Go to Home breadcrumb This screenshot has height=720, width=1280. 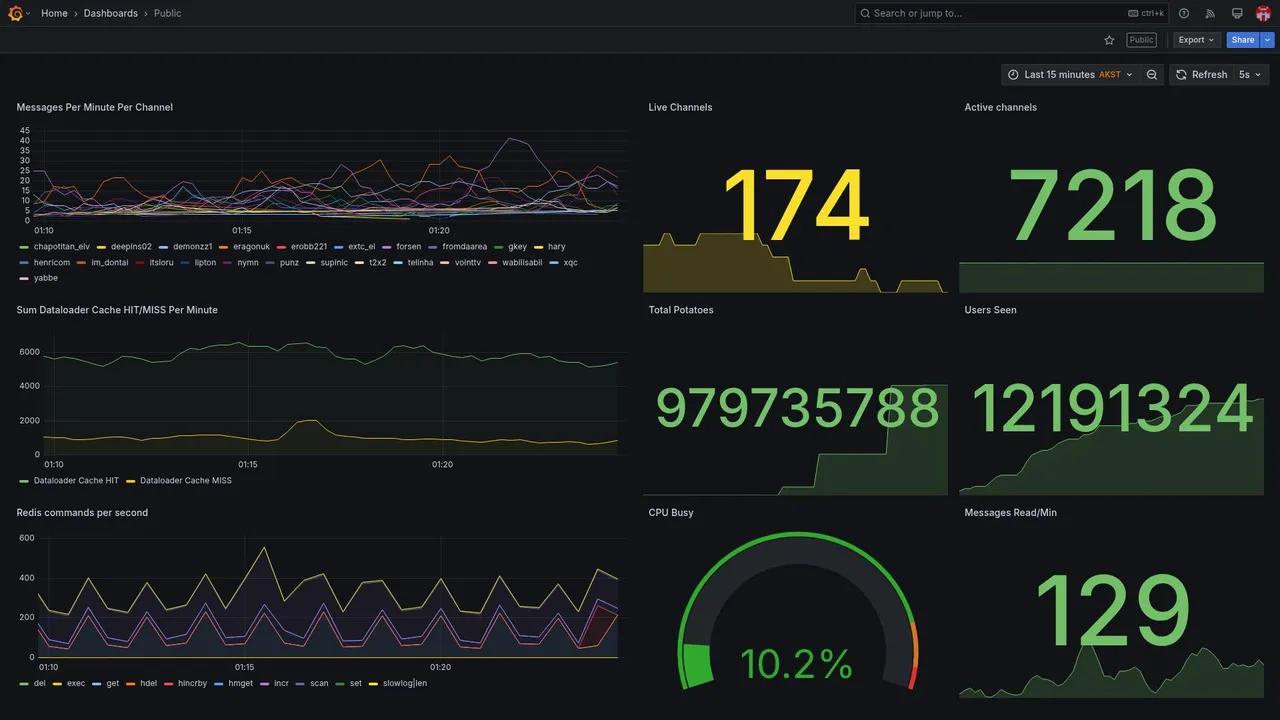point(54,13)
